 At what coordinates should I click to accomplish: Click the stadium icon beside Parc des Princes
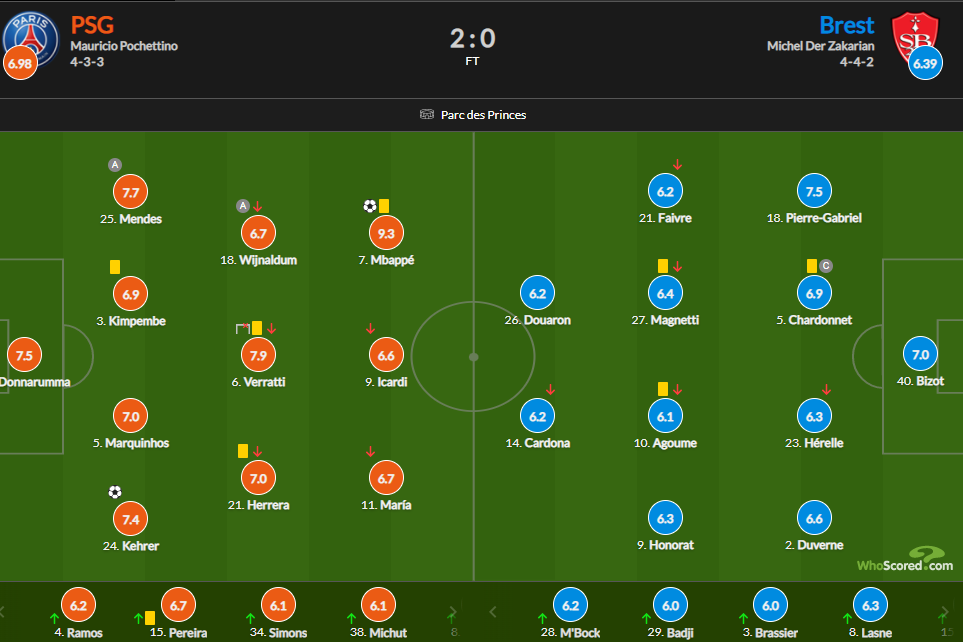(x=427, y=114)
